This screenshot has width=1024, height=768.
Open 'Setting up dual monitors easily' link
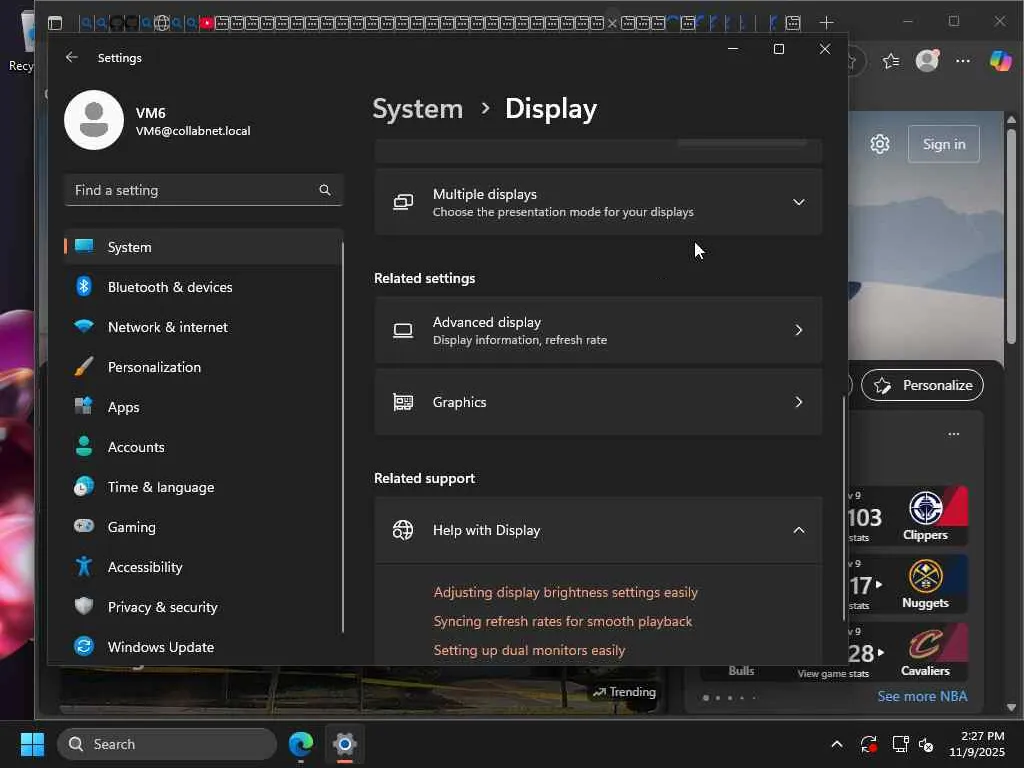(529, 650)
